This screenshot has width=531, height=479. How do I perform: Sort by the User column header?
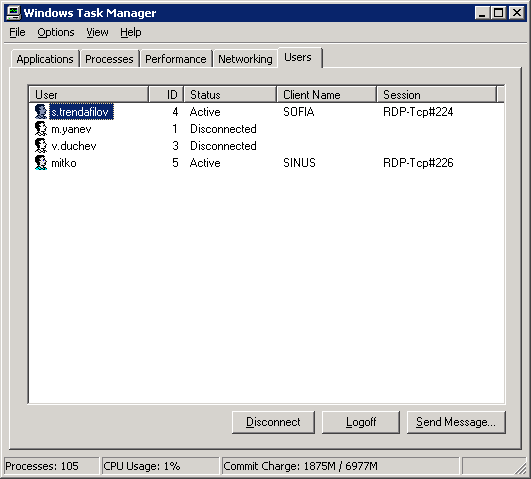(x=89, y=95)
